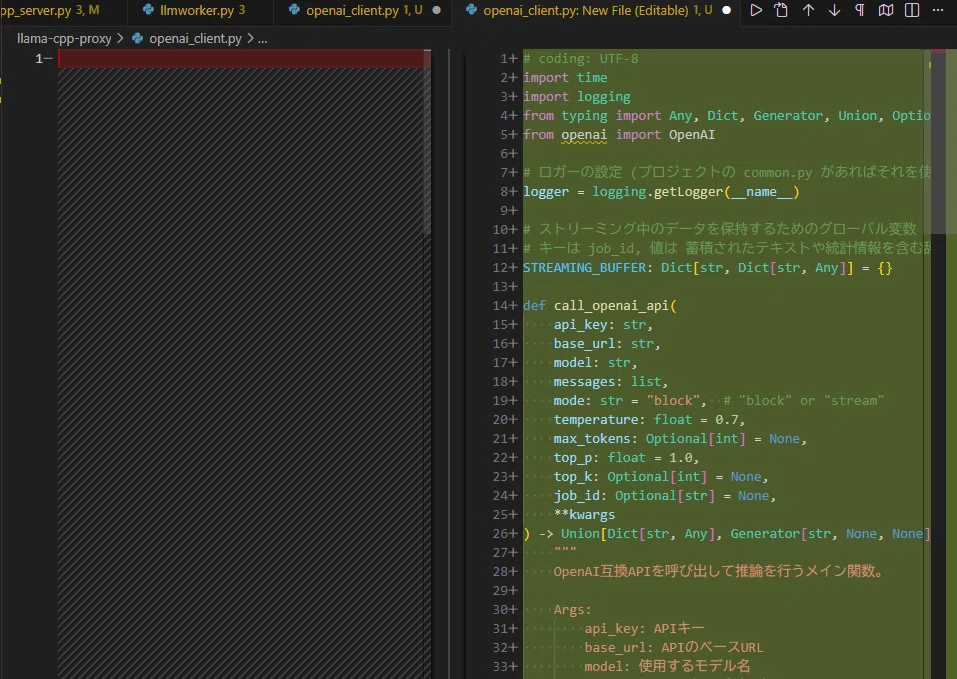The width and height of the screenshot is (957, 679).
Task: Toggle whitespace trimming with pilcrow icon
Action: [x=860, y=10]
